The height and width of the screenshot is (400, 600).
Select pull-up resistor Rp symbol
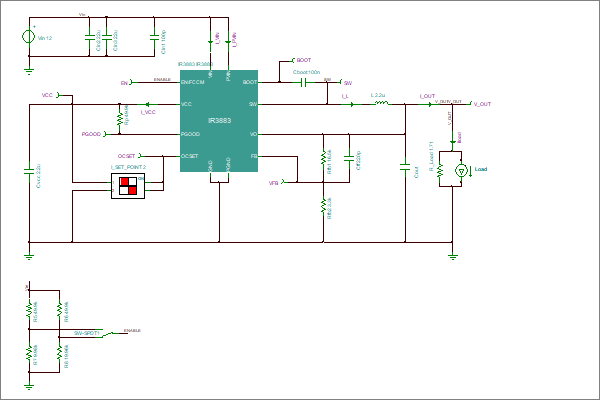coord(119,118)
